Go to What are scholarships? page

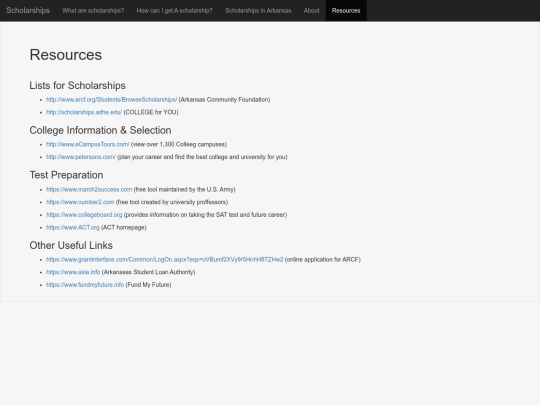[x=93, y=11]
